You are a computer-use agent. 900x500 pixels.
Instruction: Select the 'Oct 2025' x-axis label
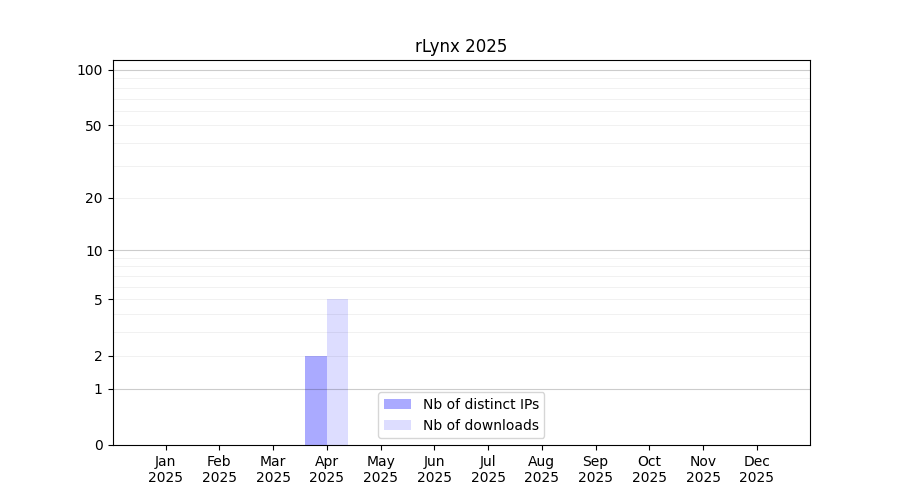649,469
